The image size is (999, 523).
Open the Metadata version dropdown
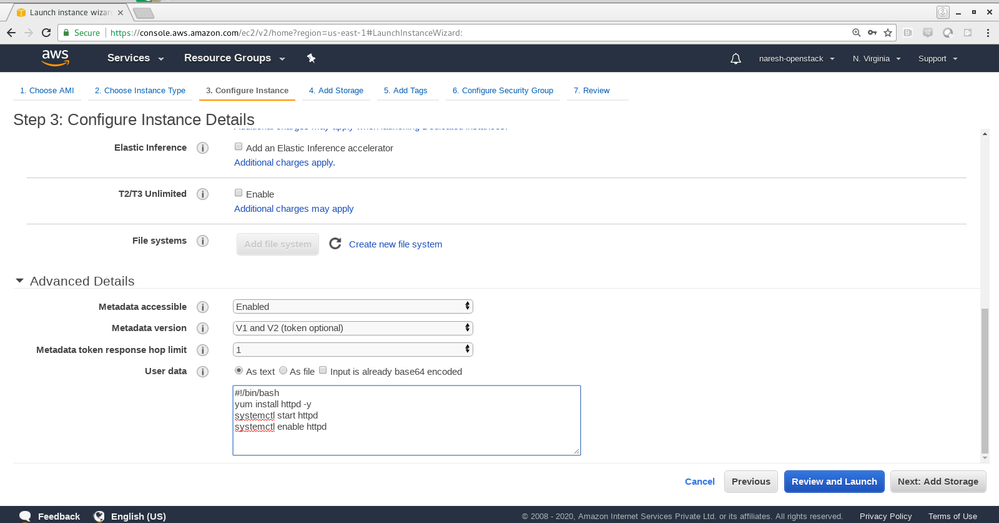pos(352,328)
